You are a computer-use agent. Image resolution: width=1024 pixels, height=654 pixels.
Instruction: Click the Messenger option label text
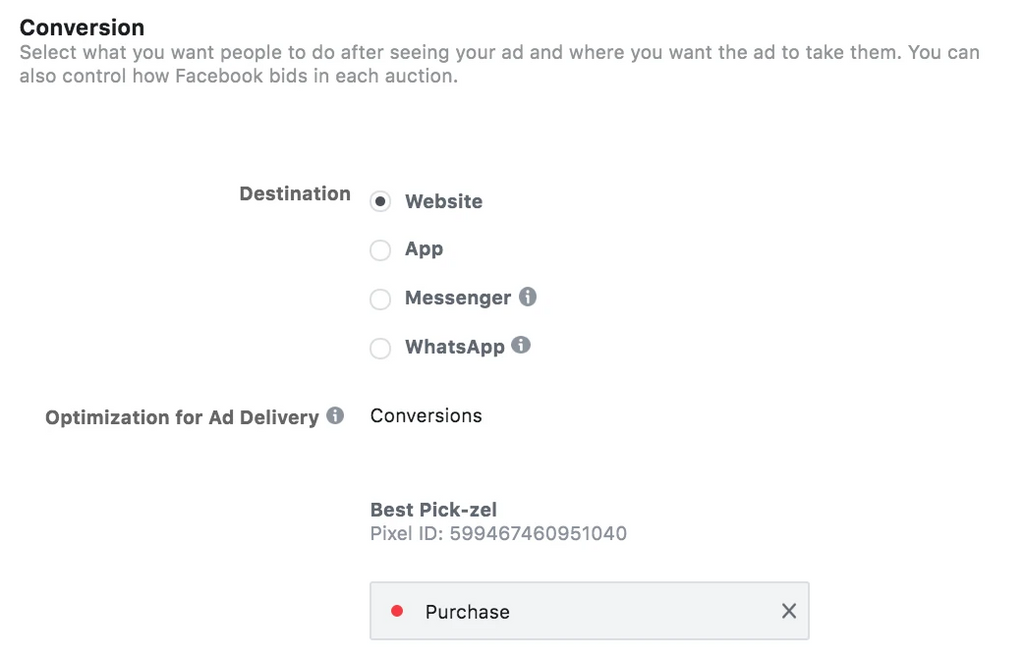pos(458,298)
